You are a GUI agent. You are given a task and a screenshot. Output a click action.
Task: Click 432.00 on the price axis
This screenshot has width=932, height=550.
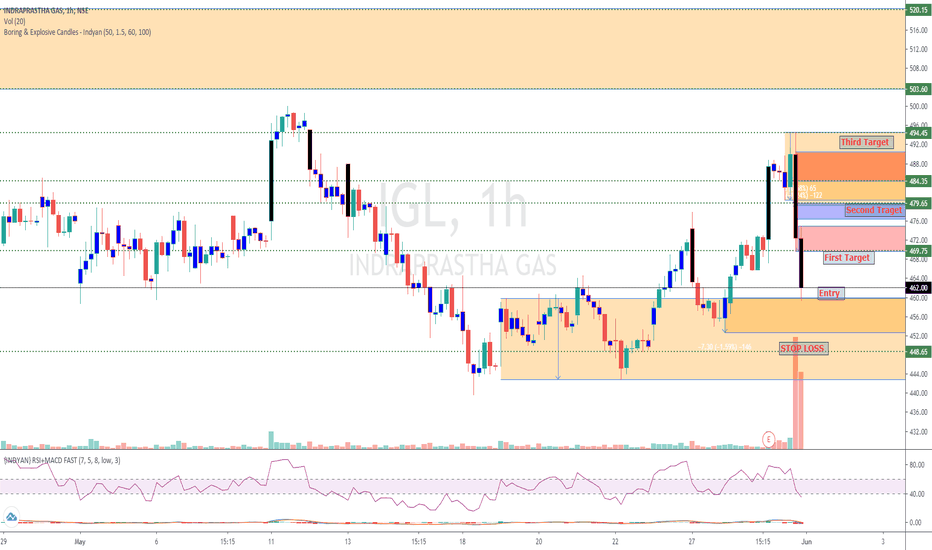click(x=918, y=432)
